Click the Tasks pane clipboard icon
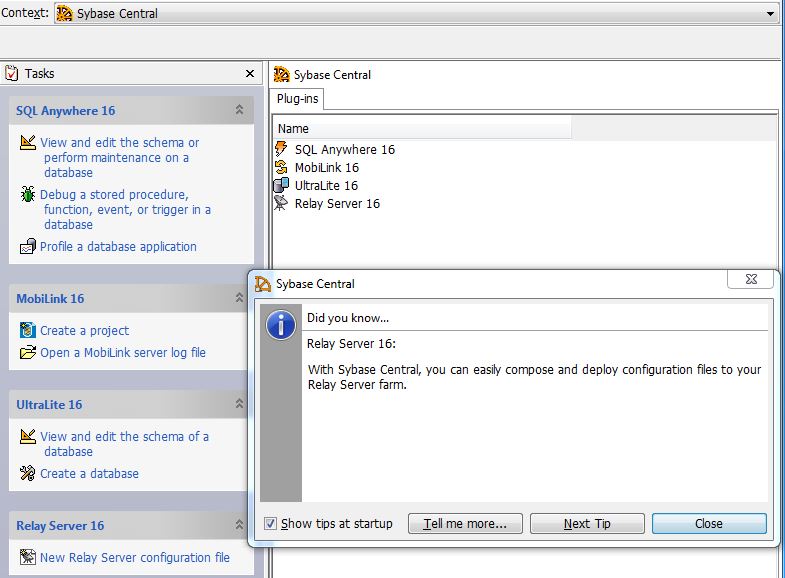The height and width of the screenshot is (578, 785). coord(12,74)
